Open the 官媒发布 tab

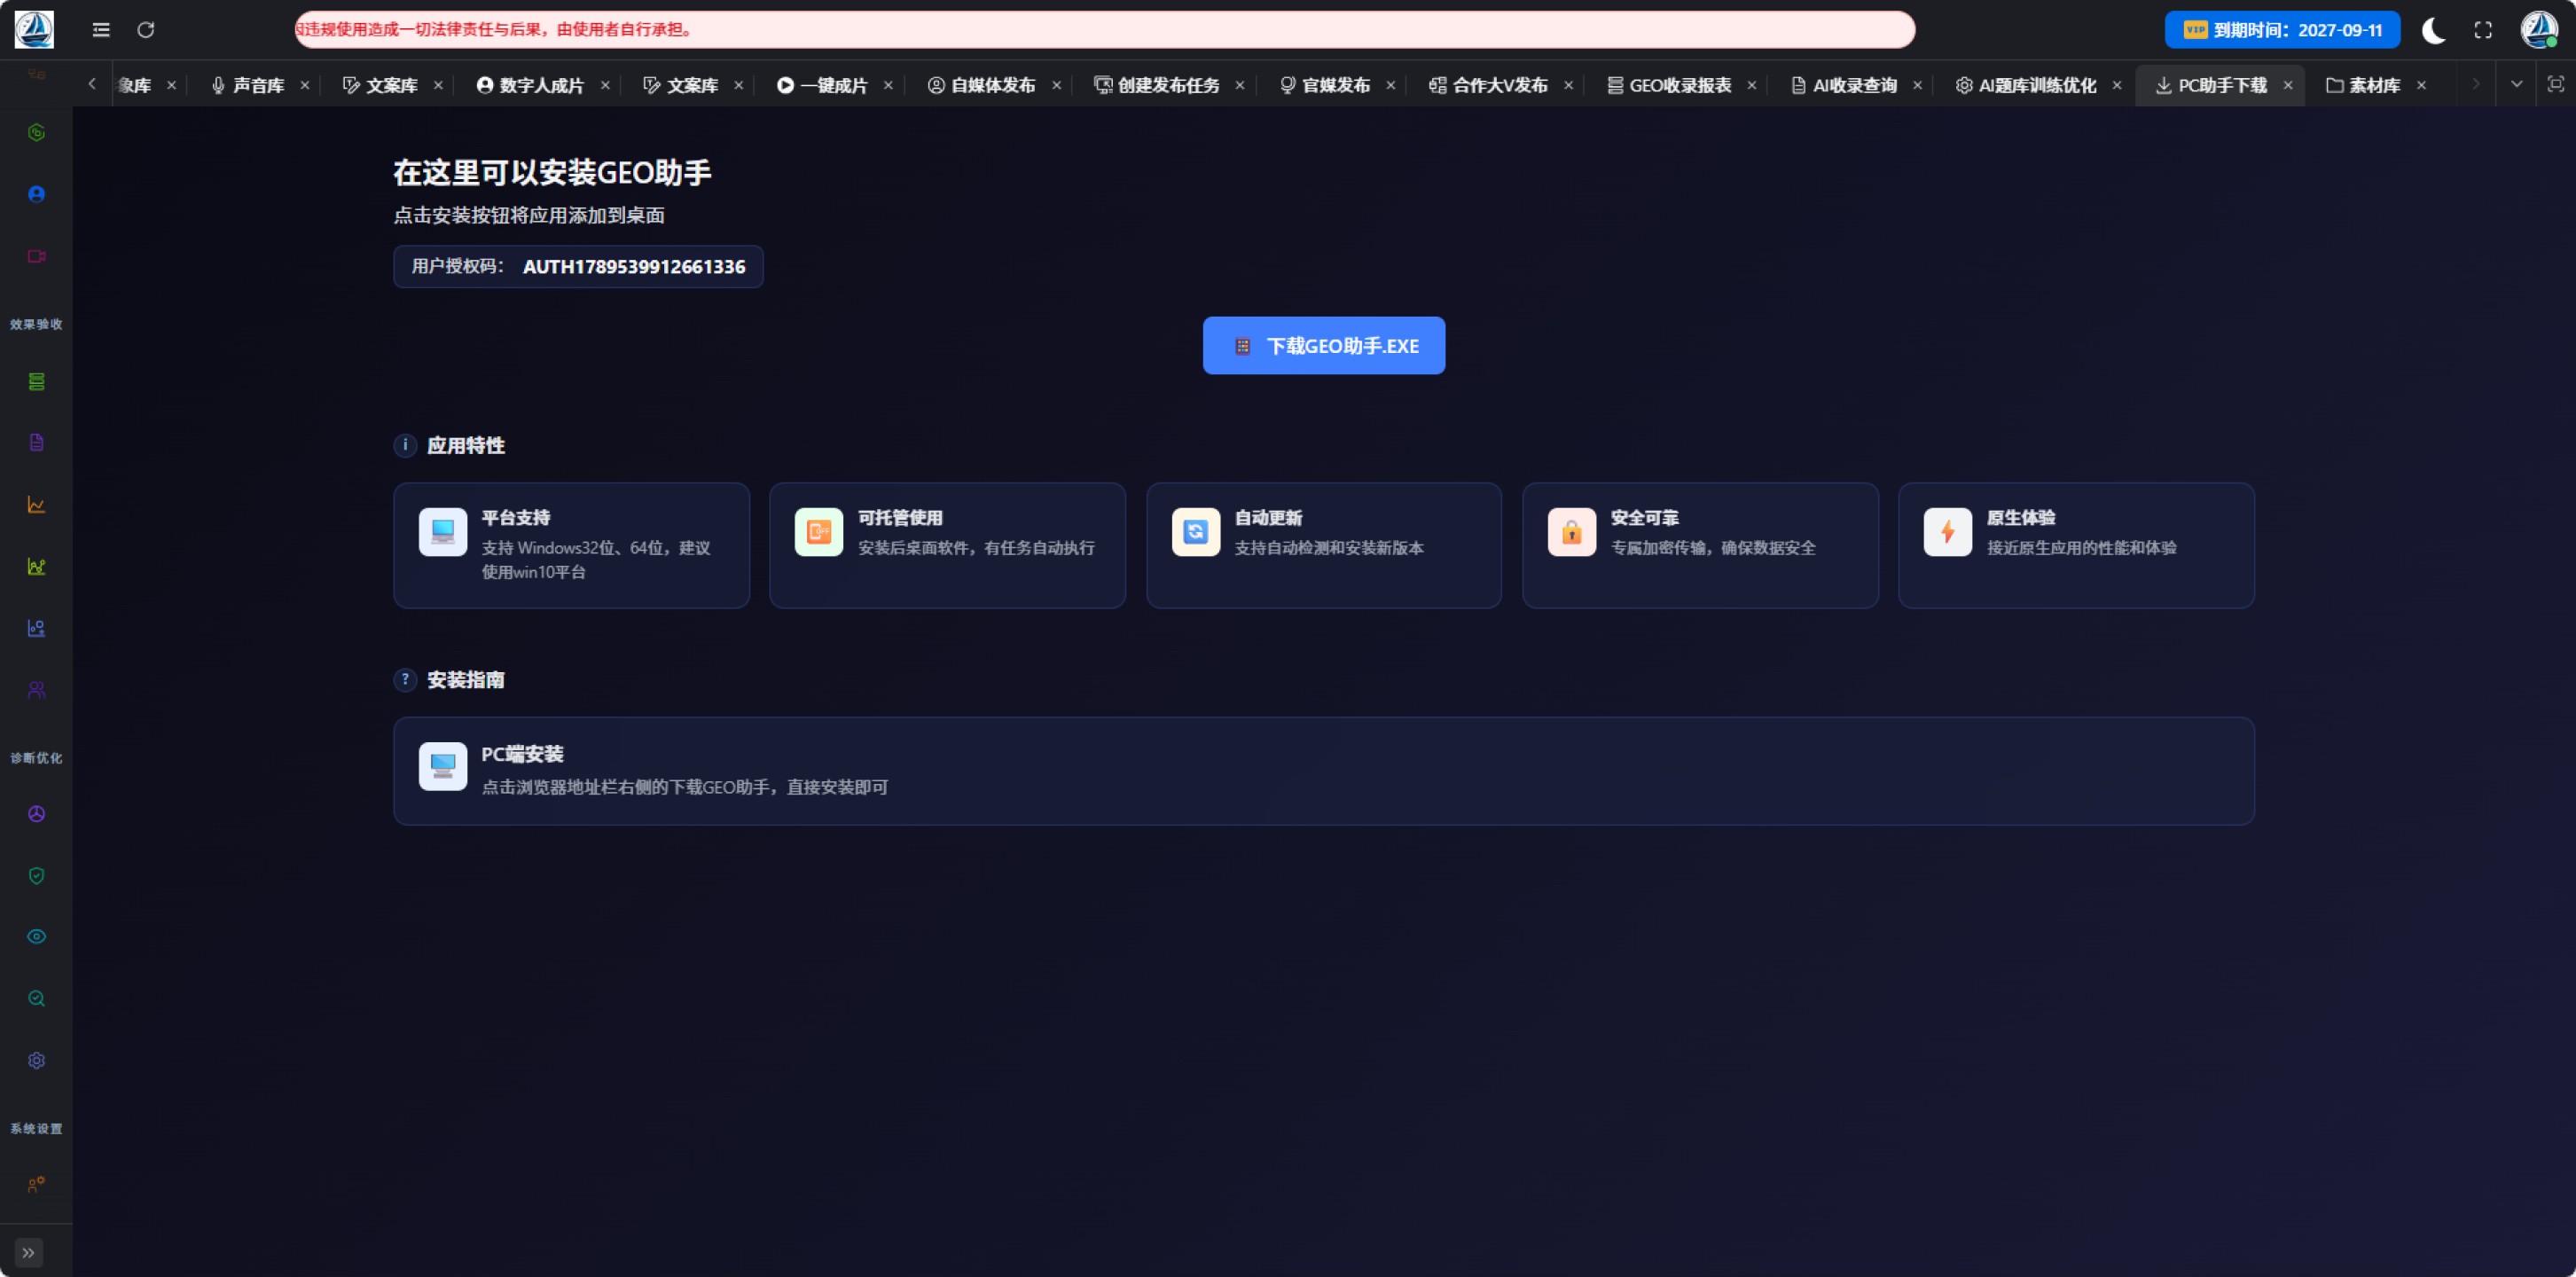click(x=1325, y=86)
